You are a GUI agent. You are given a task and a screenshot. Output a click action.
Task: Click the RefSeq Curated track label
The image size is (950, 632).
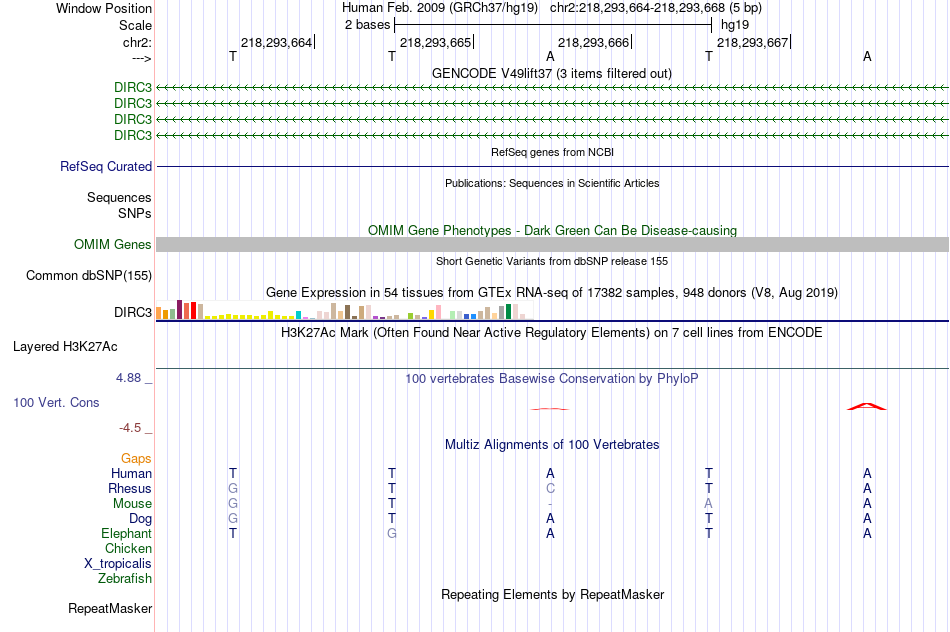pyautogui.click(x=106, y=166)
